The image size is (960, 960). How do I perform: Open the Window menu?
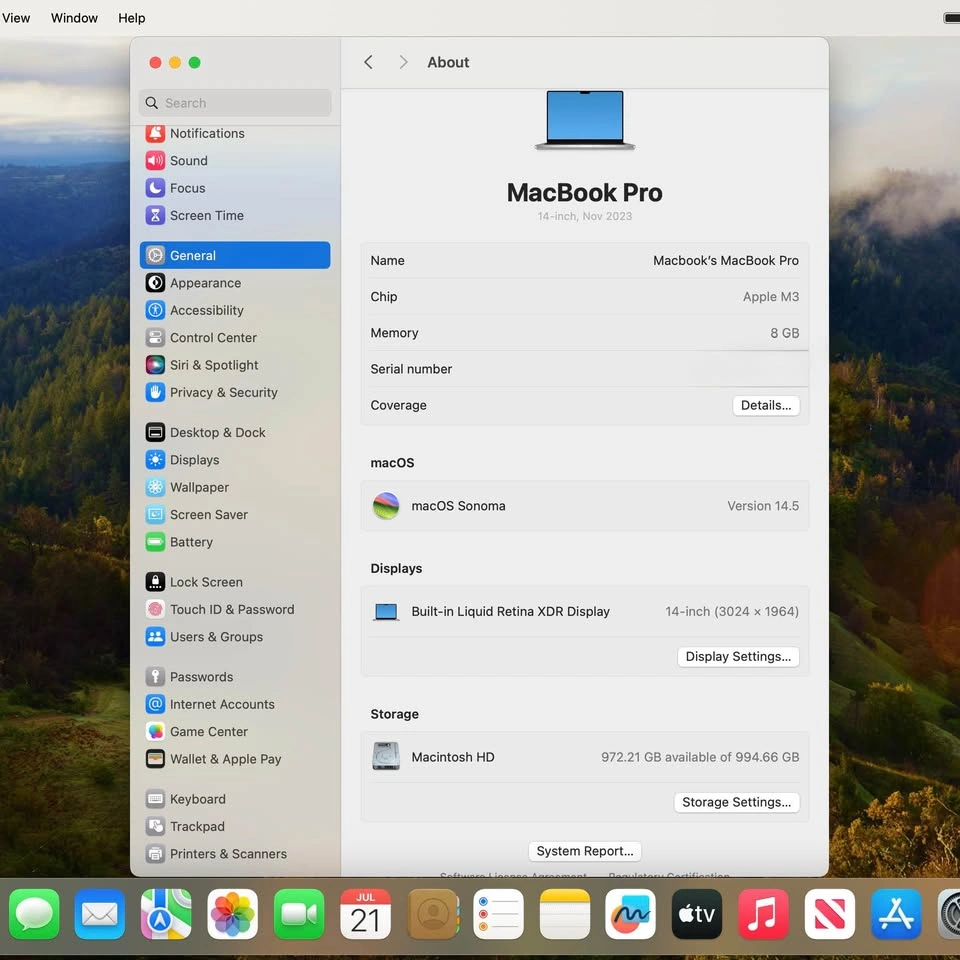coord(74,18)
